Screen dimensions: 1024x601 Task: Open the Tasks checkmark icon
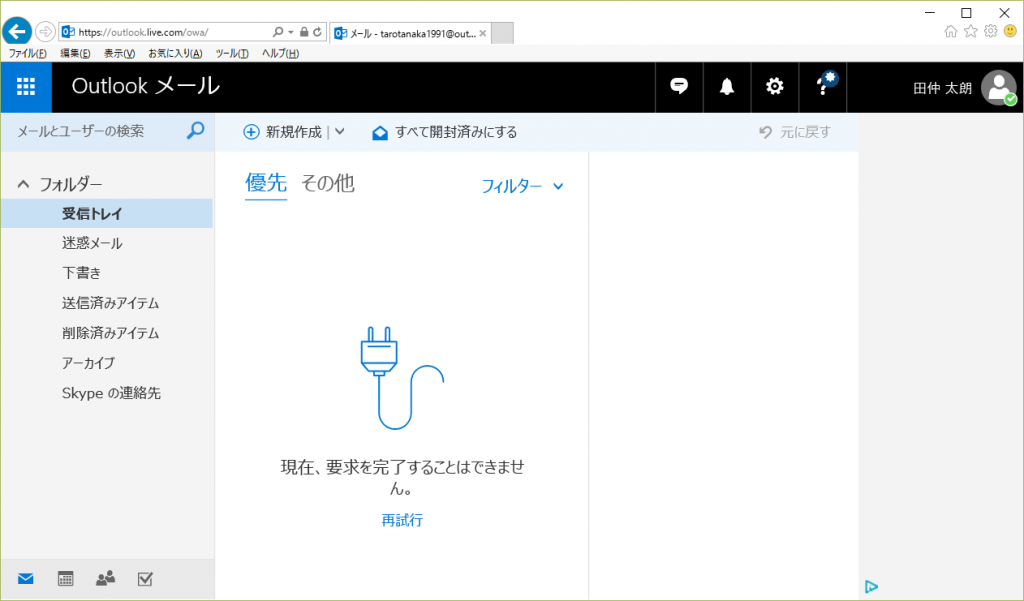click(145, 579)
